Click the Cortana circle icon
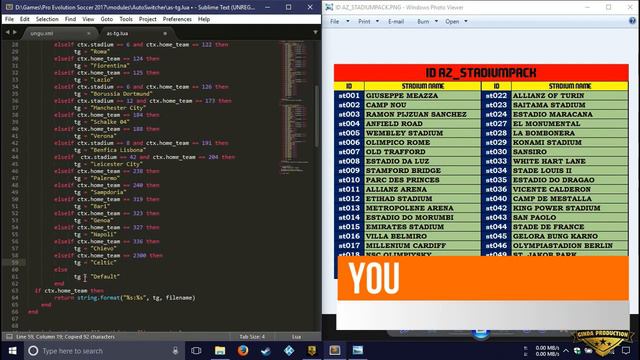 click(x=33, y=351)
